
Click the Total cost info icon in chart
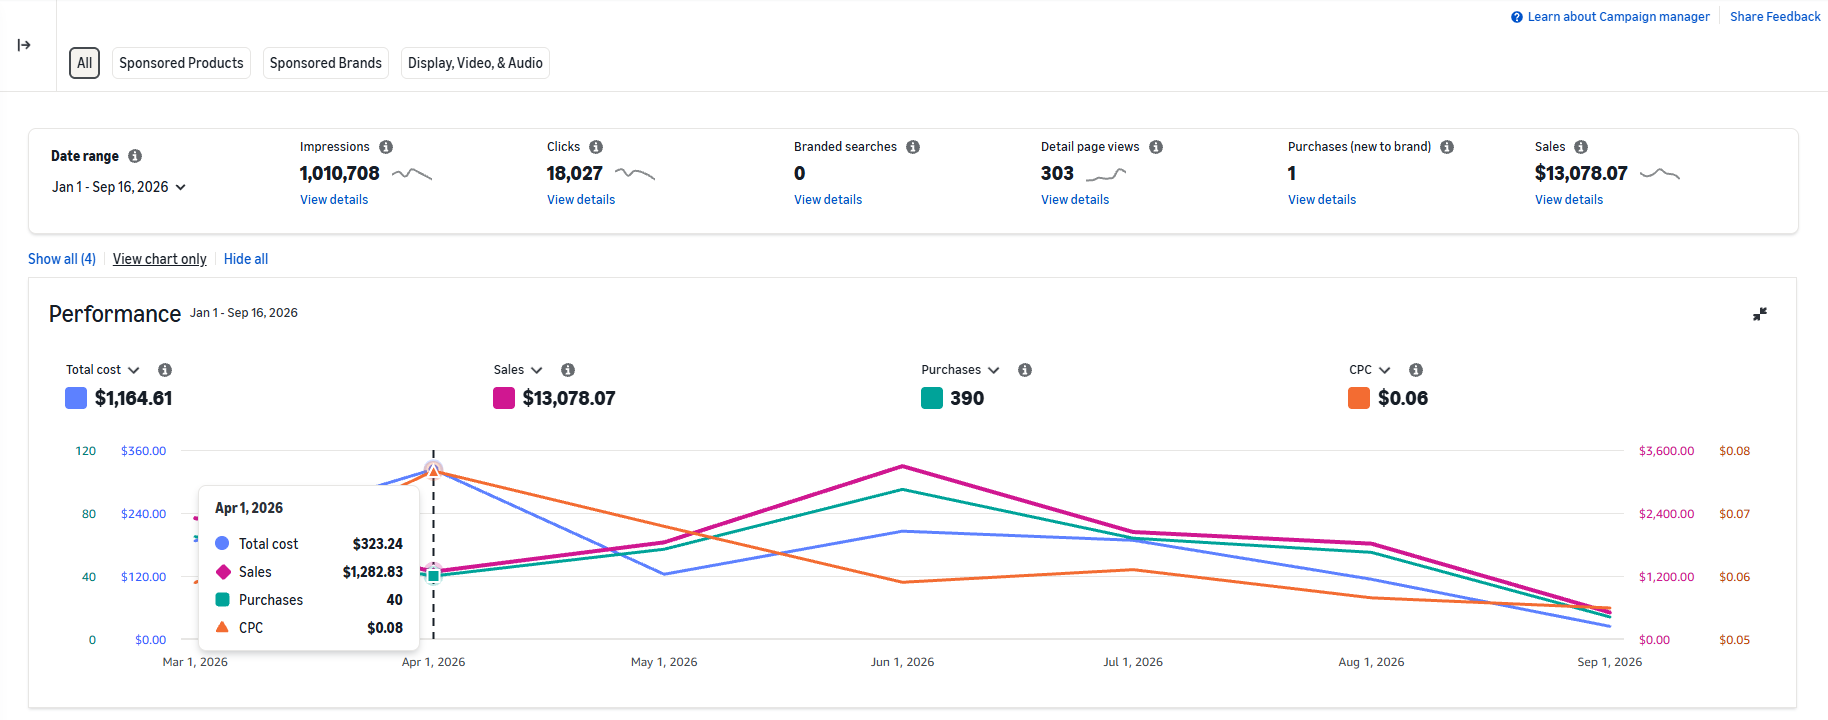[165, 370]
